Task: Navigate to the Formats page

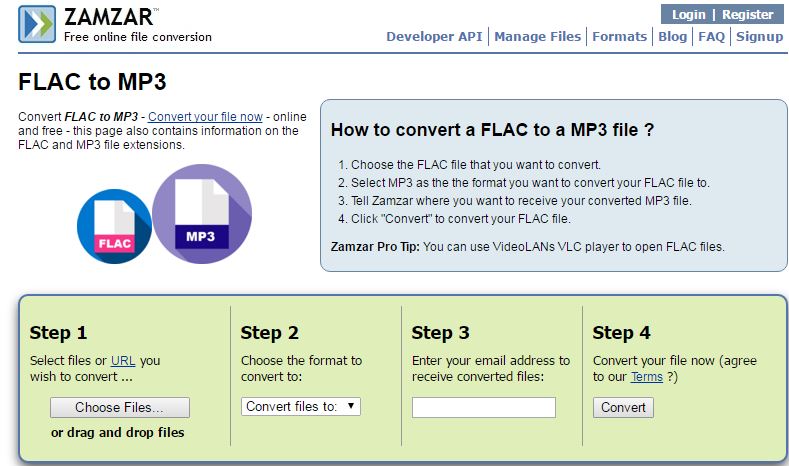Action: coord(619,37)
